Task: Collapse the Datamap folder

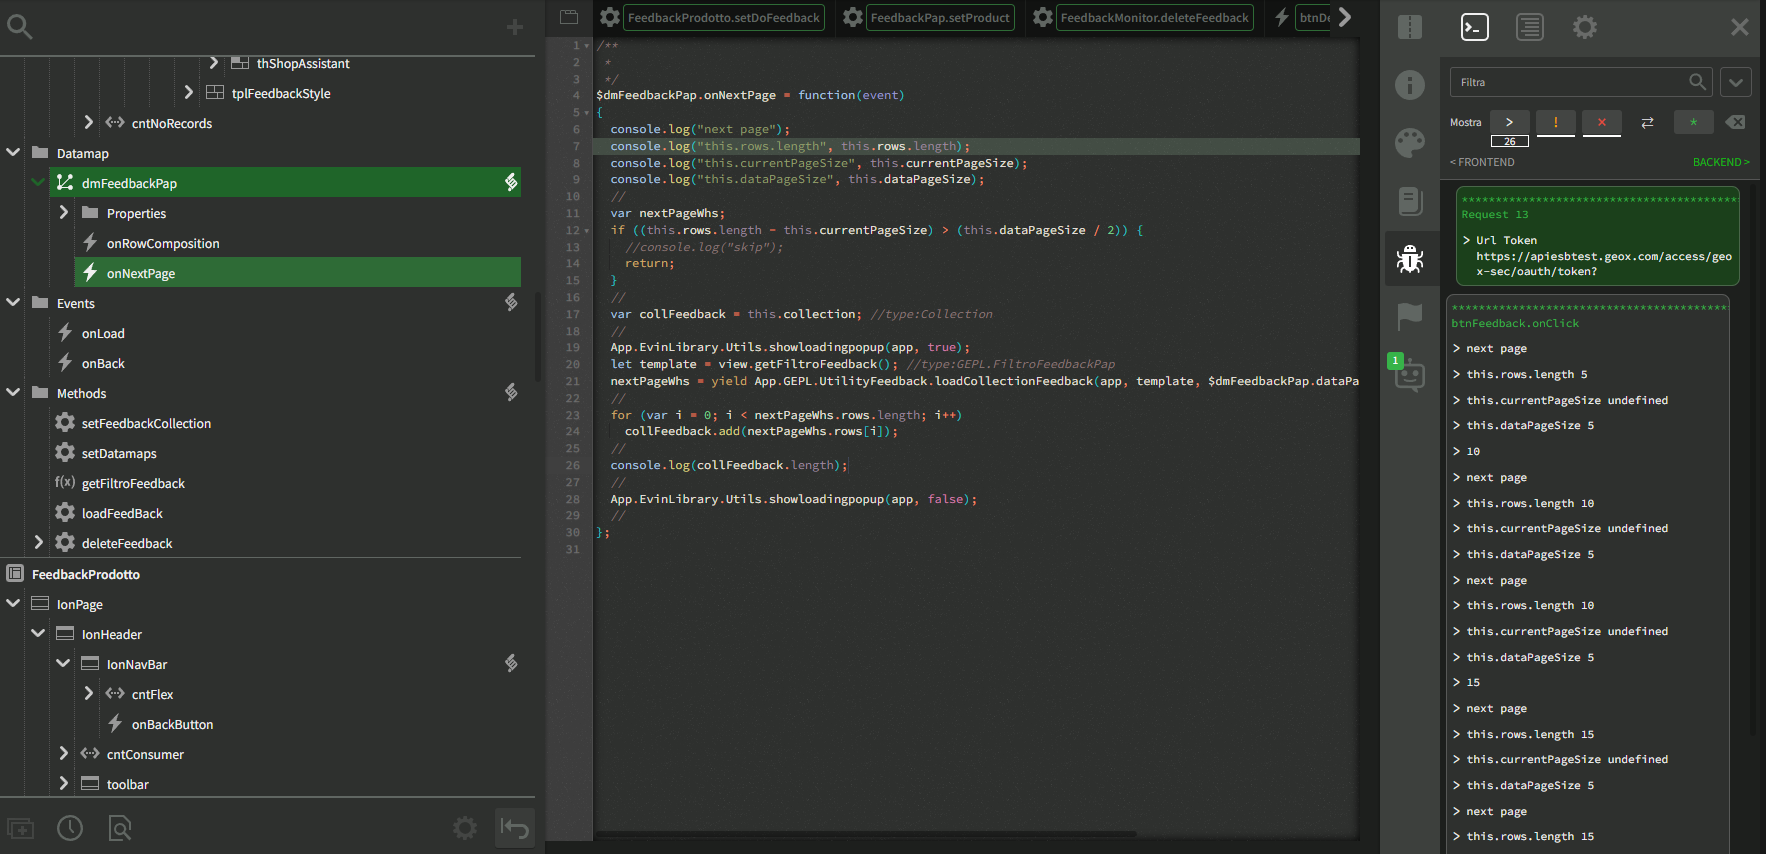Action: 13,152
